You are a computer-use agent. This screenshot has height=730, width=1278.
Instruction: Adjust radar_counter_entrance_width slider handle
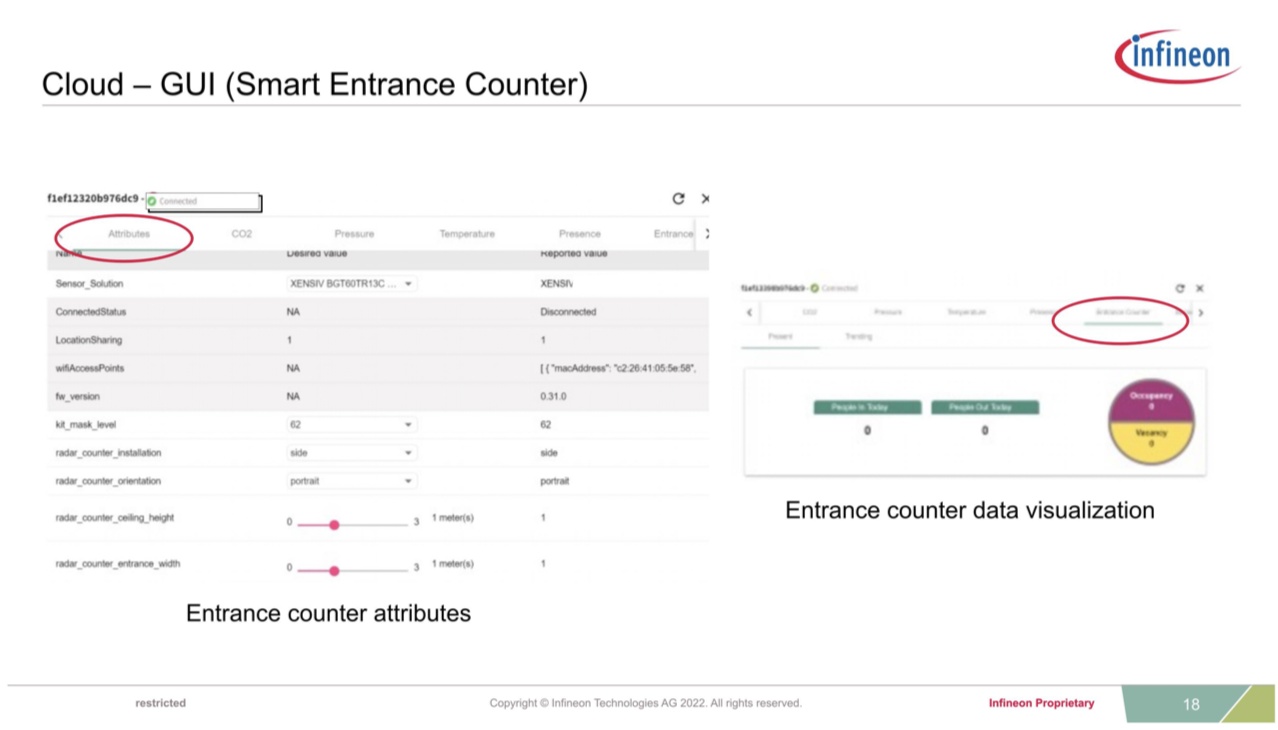pos(334,570)
